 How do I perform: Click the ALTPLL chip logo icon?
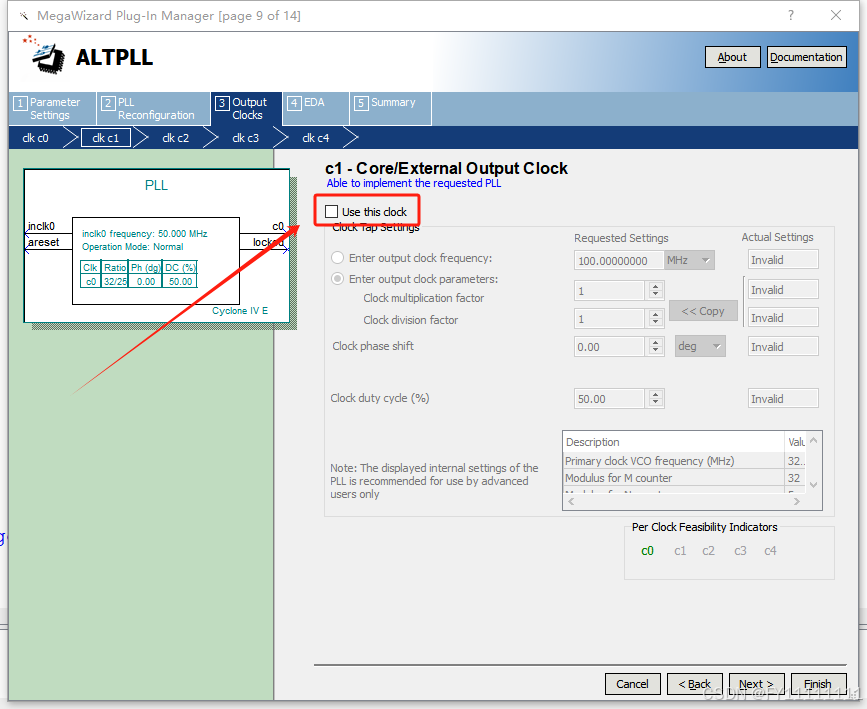point(43,55)
